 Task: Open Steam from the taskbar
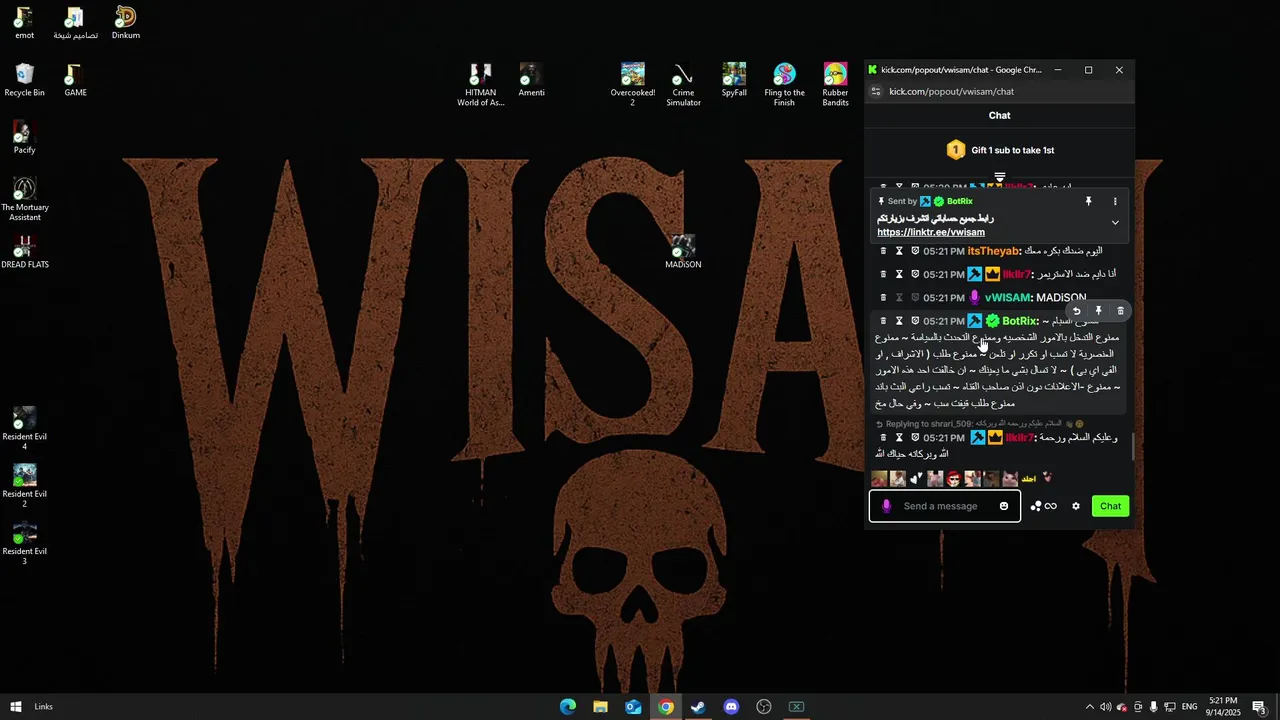(x=698, y=707)
